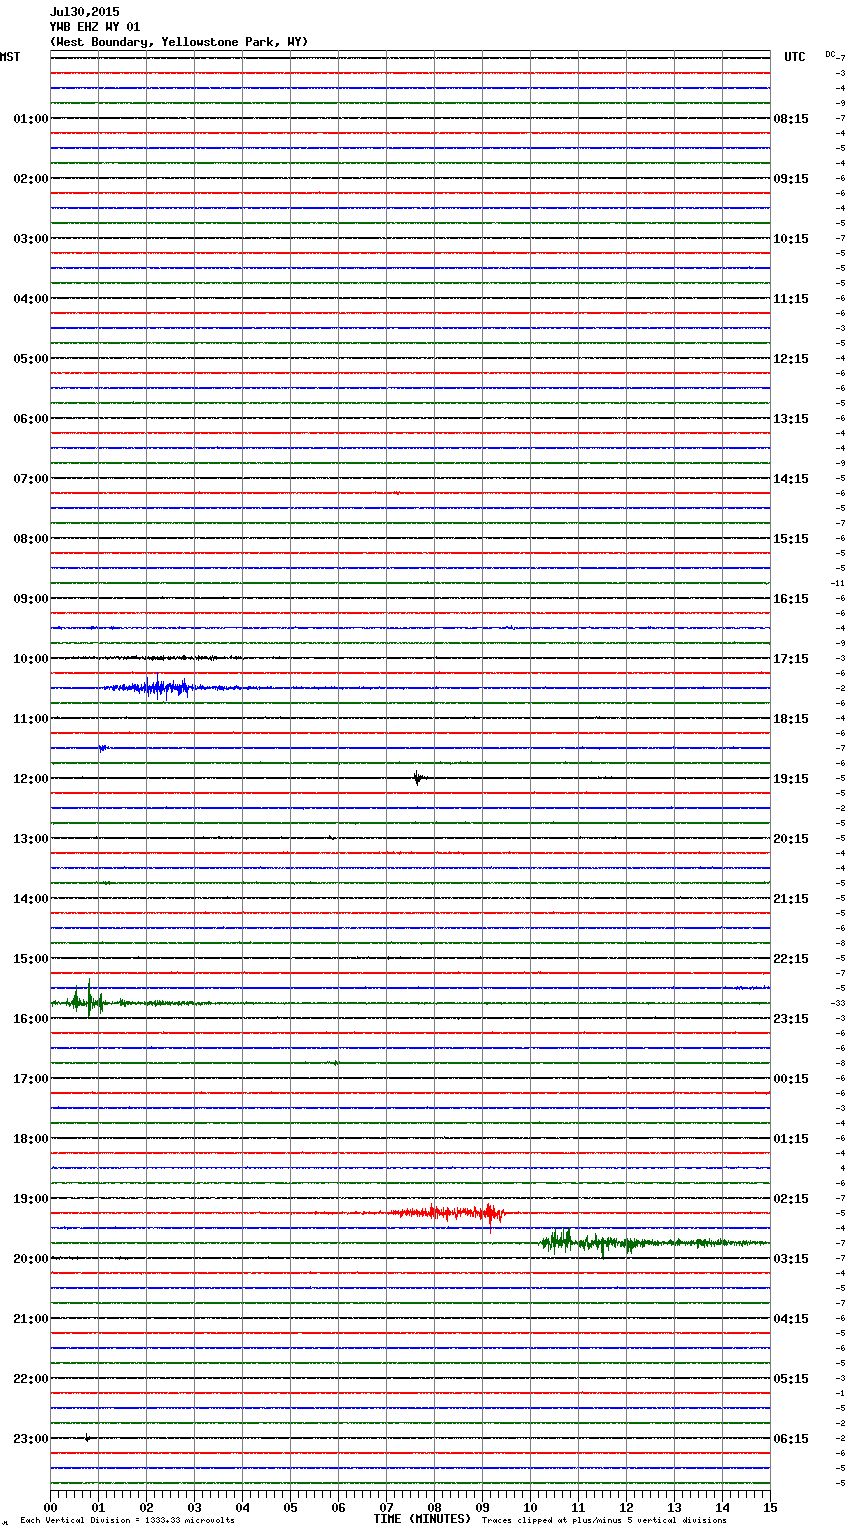
Task: Click the 14:15 UTC time label
Action: pyautogui.click(x=791, y=479)
